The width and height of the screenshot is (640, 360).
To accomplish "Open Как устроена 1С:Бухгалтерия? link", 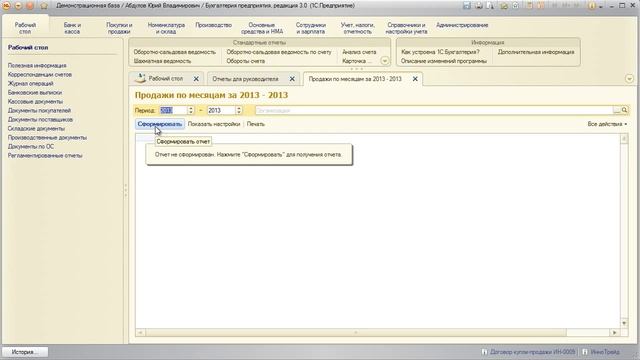I will 440,52.
